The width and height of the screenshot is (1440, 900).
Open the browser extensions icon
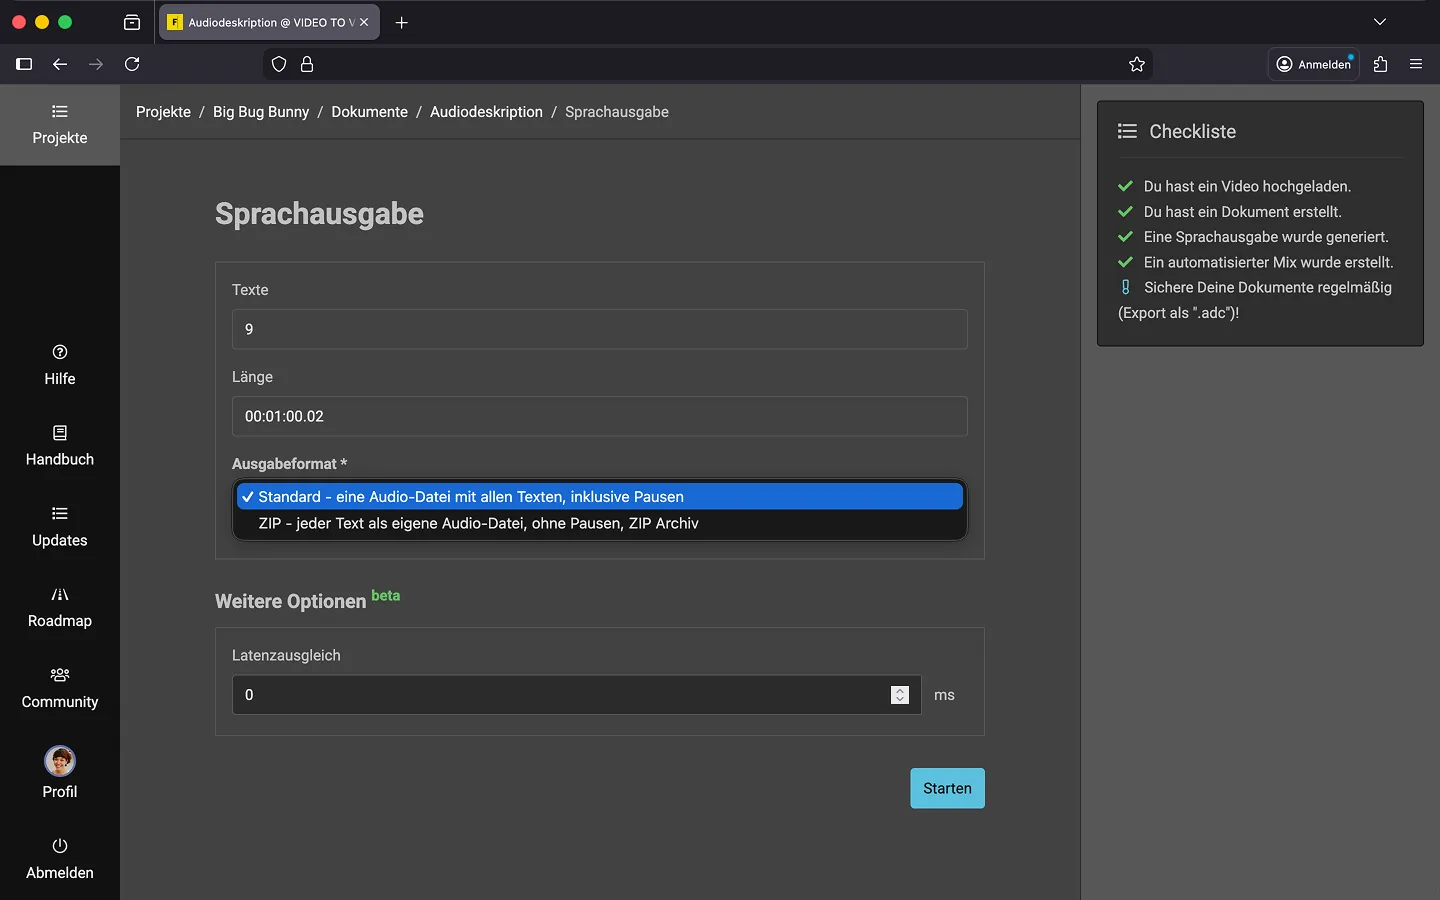click(x=1381, y=64)
